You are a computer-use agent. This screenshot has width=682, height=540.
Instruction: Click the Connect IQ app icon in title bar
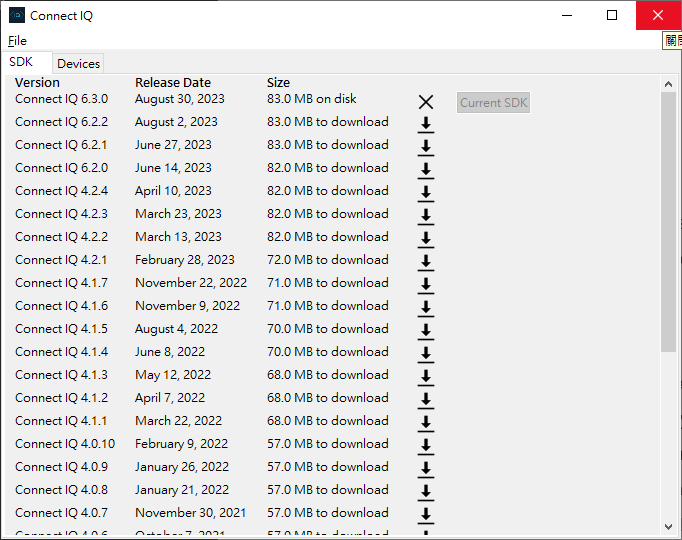tap(17, 15)
